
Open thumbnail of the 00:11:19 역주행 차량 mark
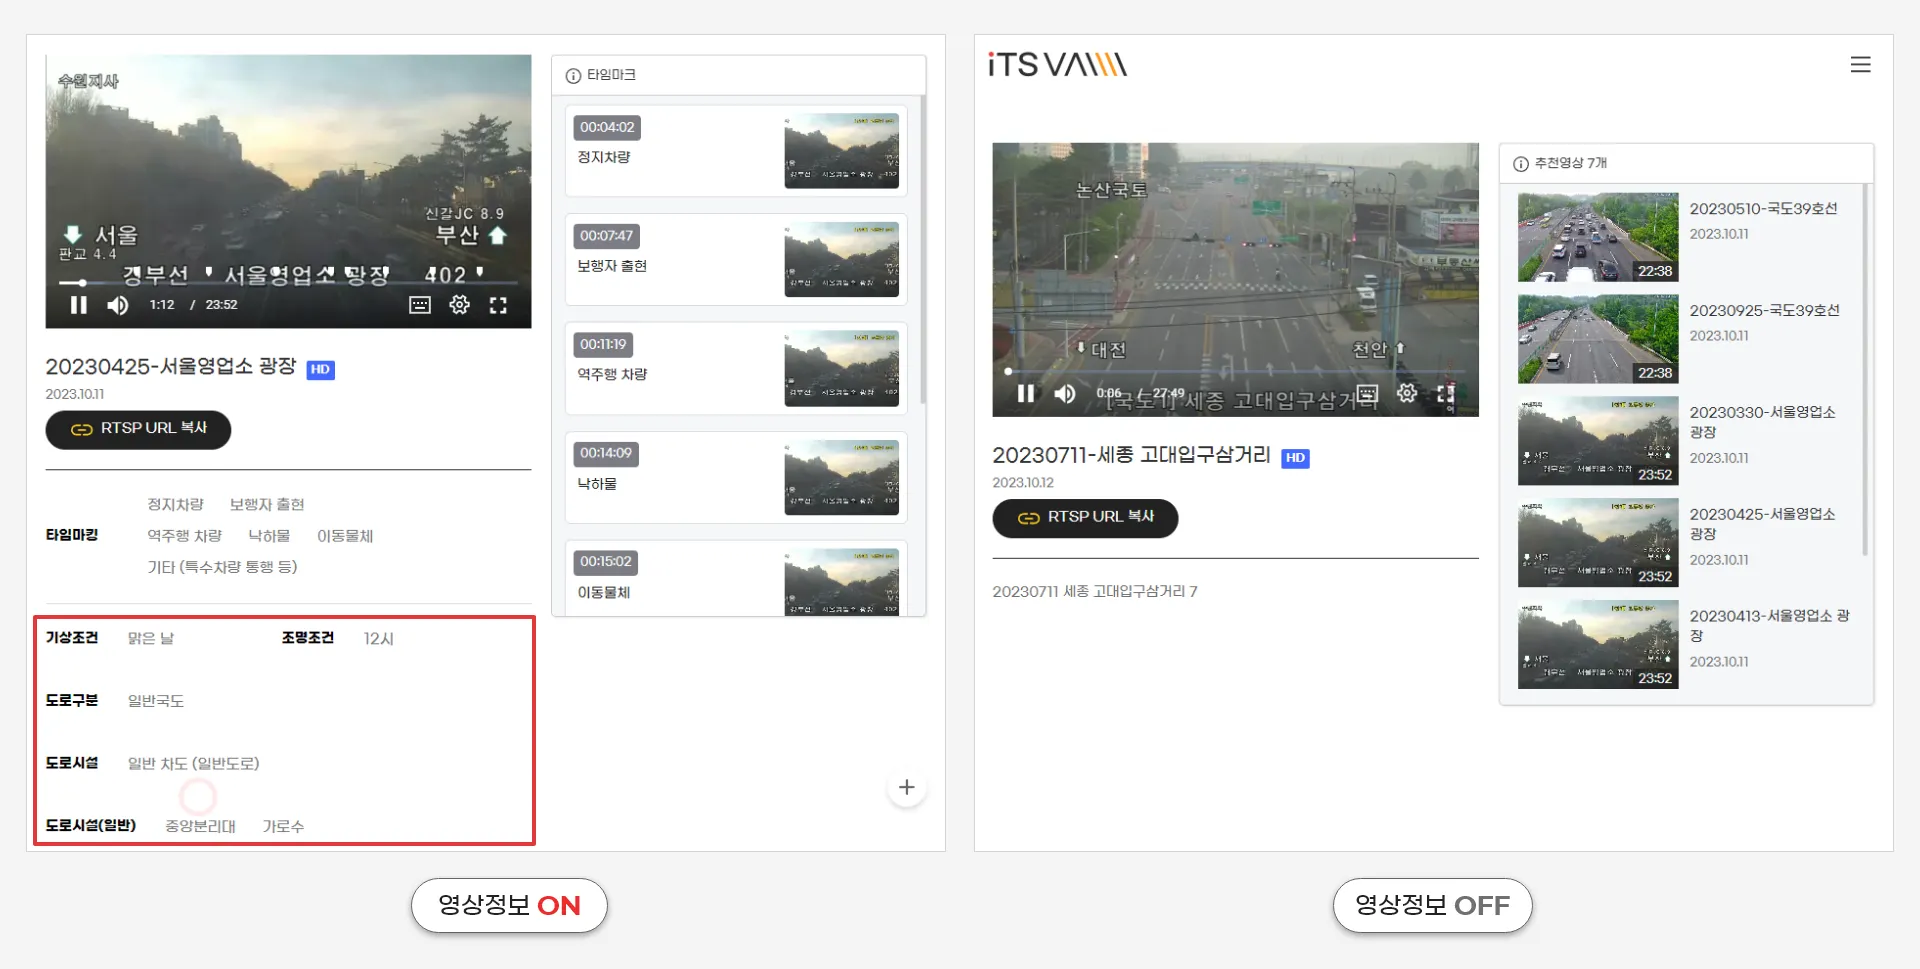[842, 368]
